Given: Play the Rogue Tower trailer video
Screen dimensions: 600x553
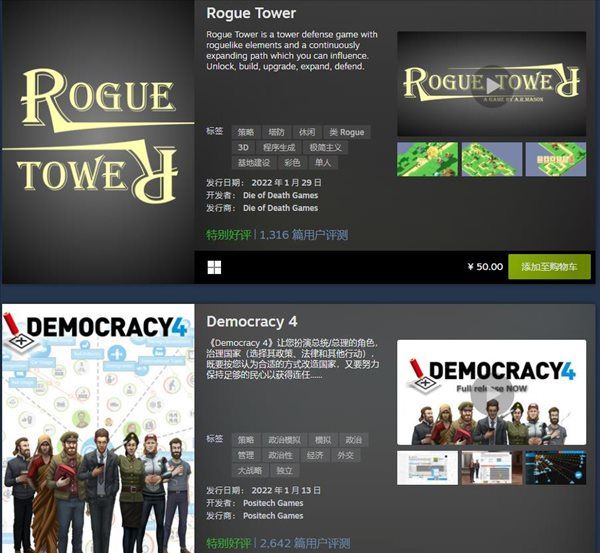Looking at the screenshot, I should pos(492,84).
